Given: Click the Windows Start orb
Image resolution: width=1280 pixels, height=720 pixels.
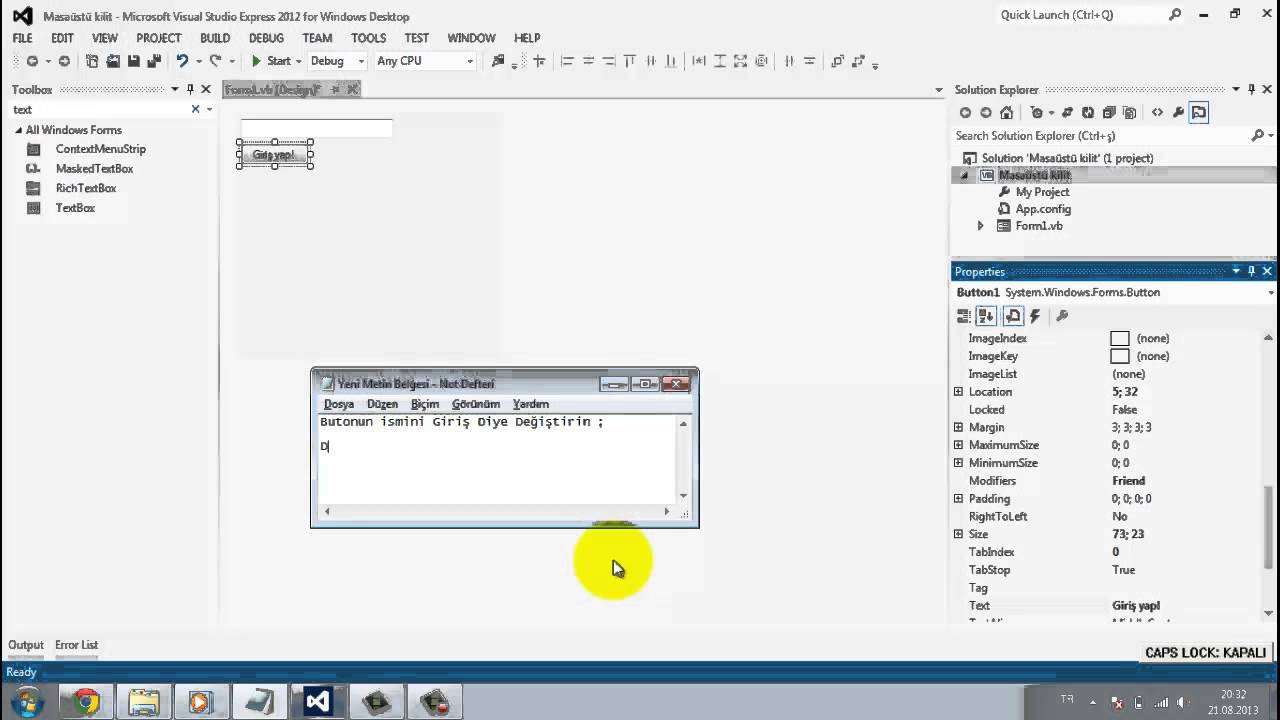Looking at the screenshot, I should [25, 702].
